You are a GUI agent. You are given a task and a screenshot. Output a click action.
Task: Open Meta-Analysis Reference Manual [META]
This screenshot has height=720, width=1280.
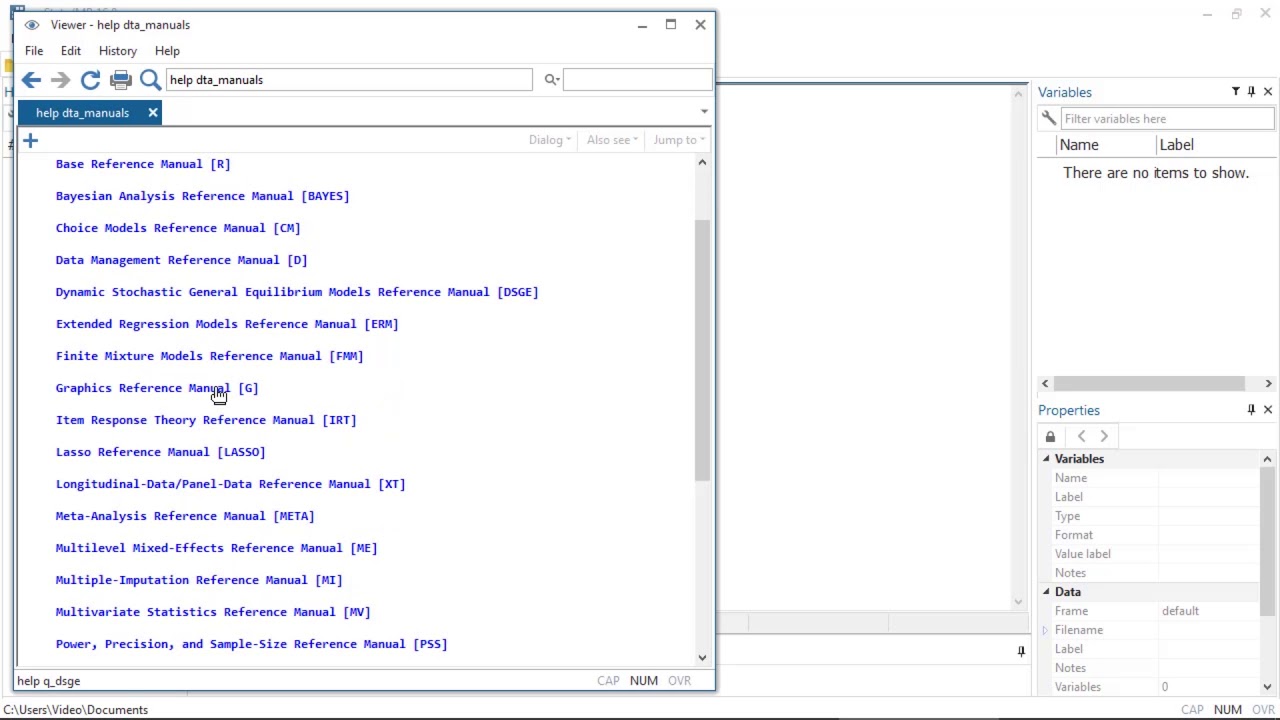click(x=185, y=516)
